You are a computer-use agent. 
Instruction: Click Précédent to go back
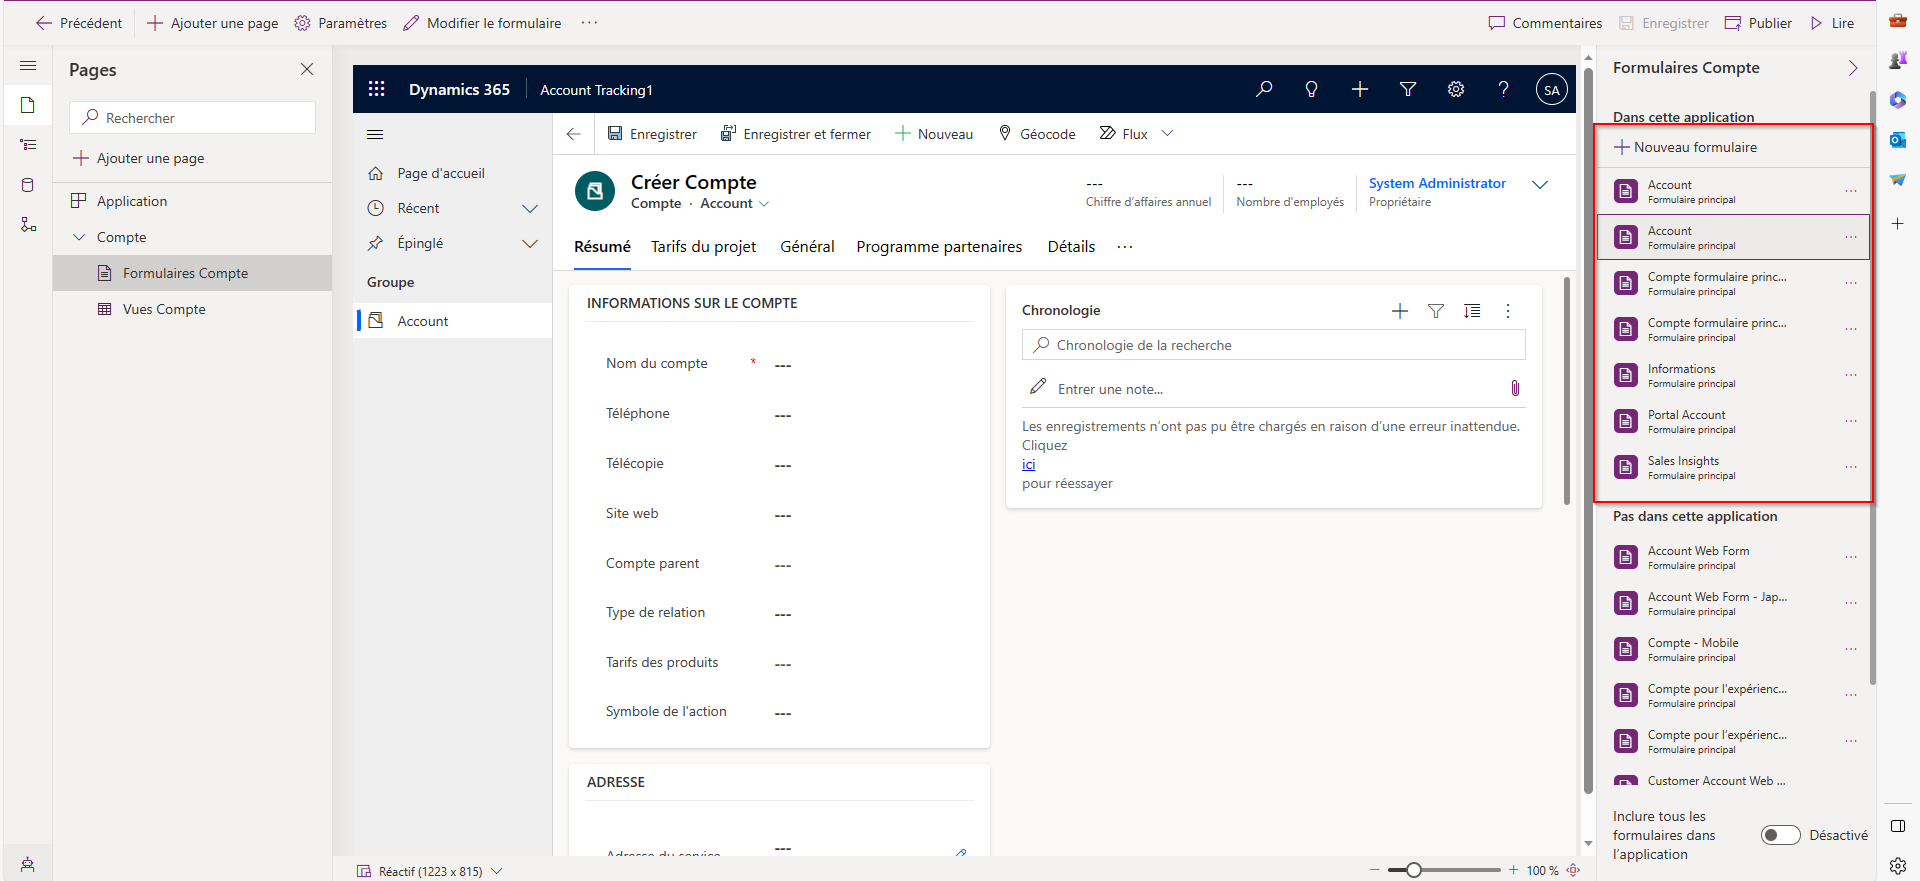[x=79, y=23]
